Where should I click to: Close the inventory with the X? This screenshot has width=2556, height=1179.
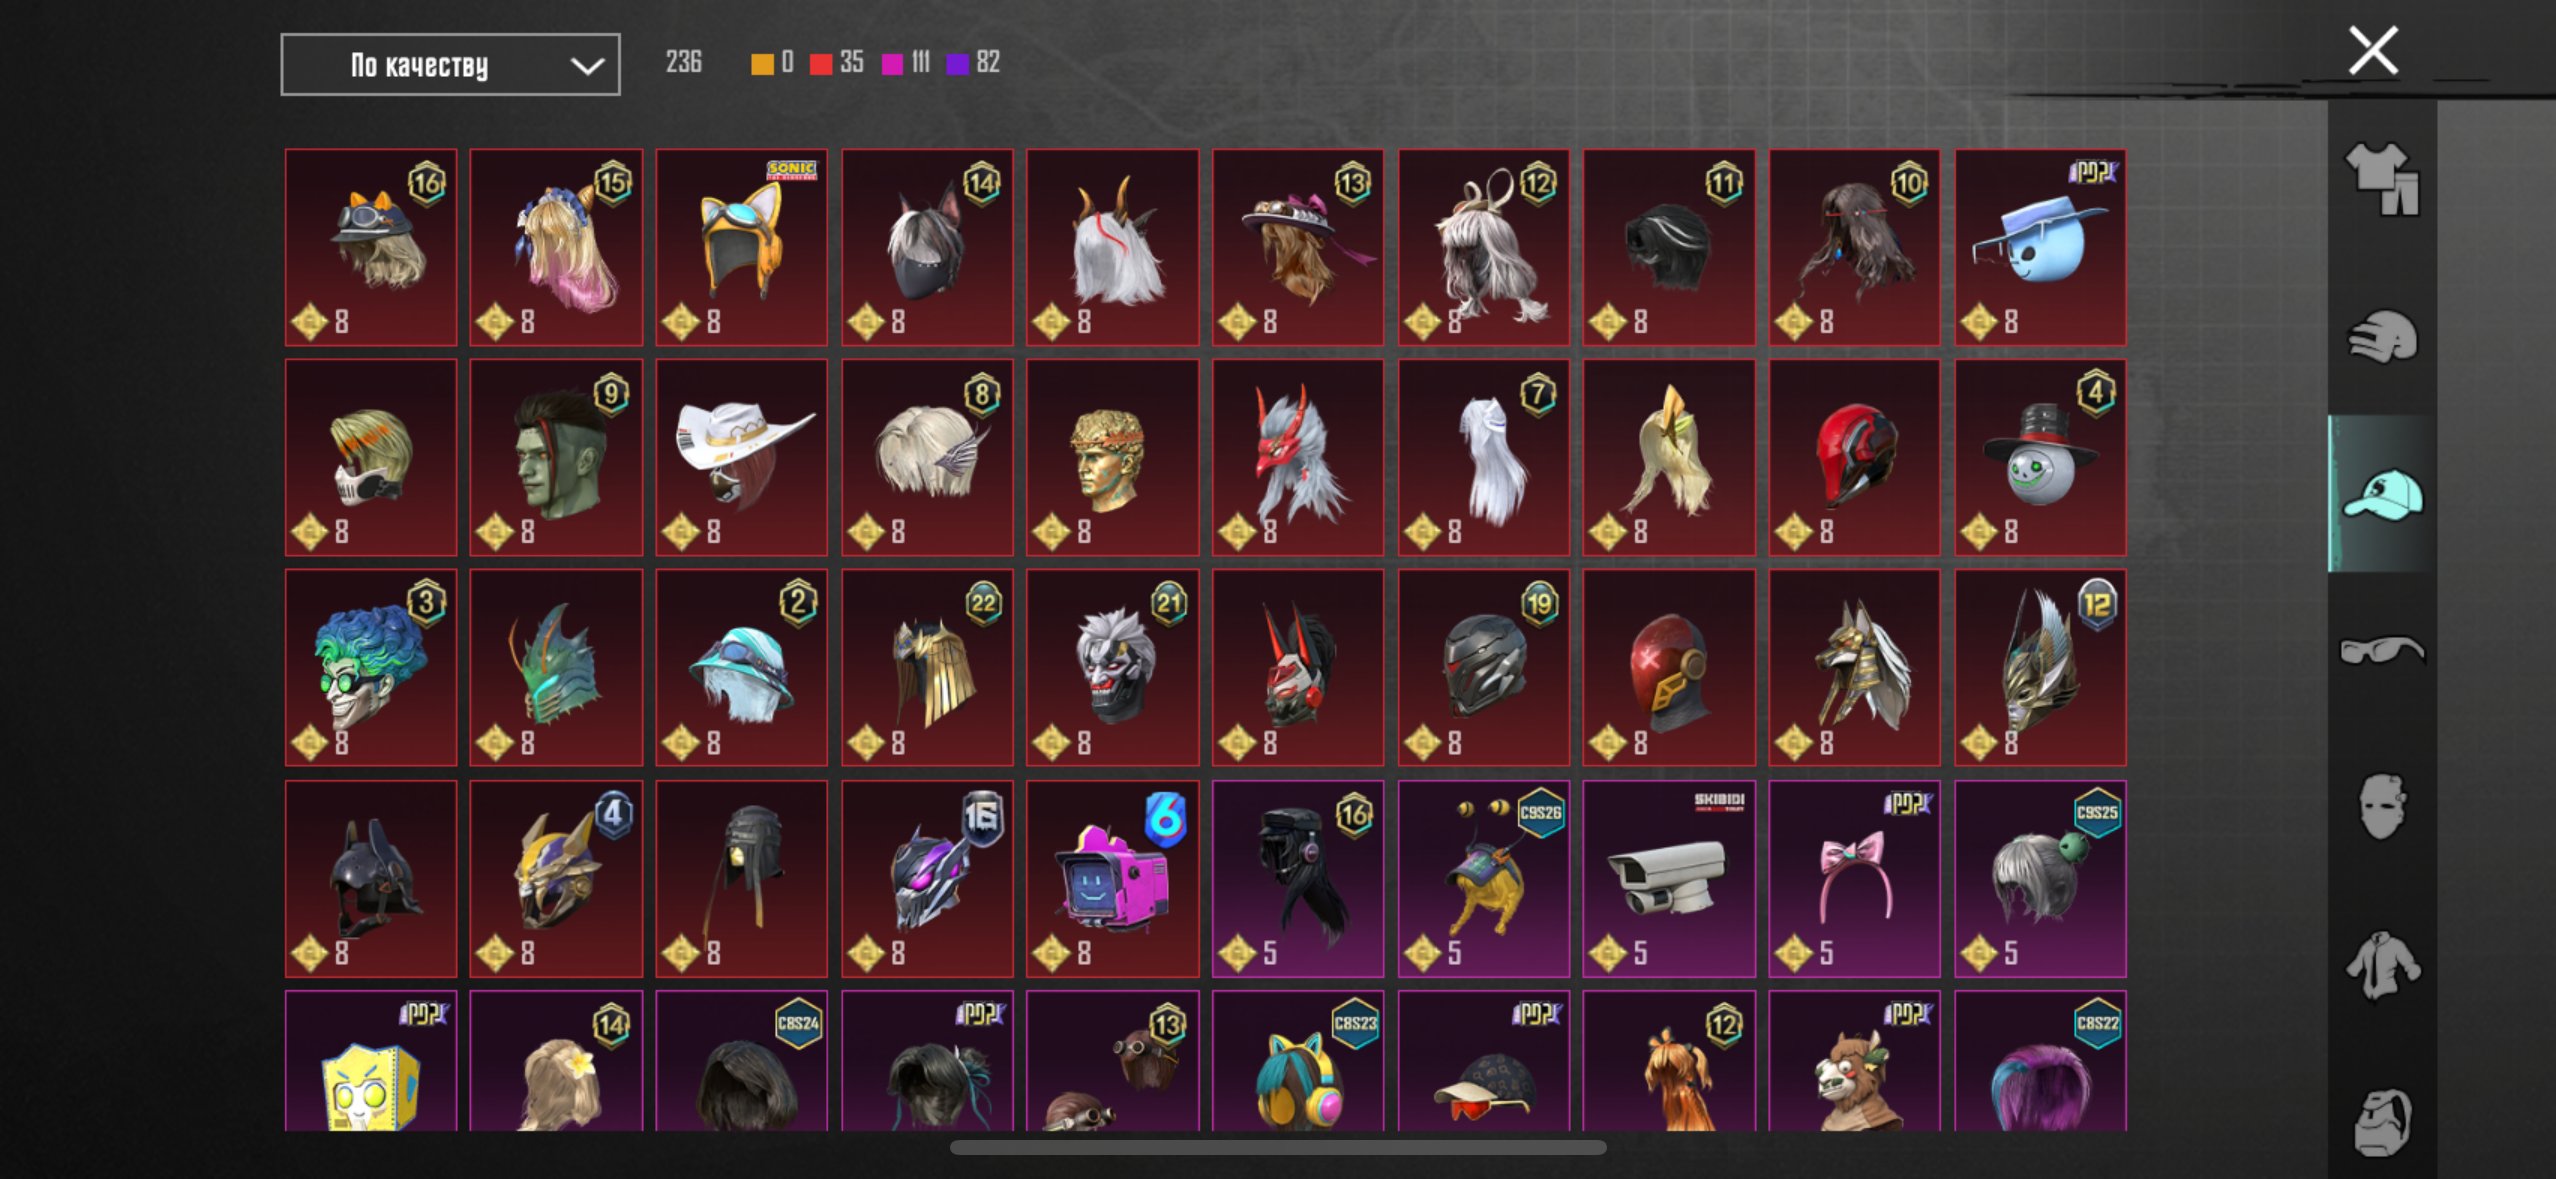pos(2373,51)
